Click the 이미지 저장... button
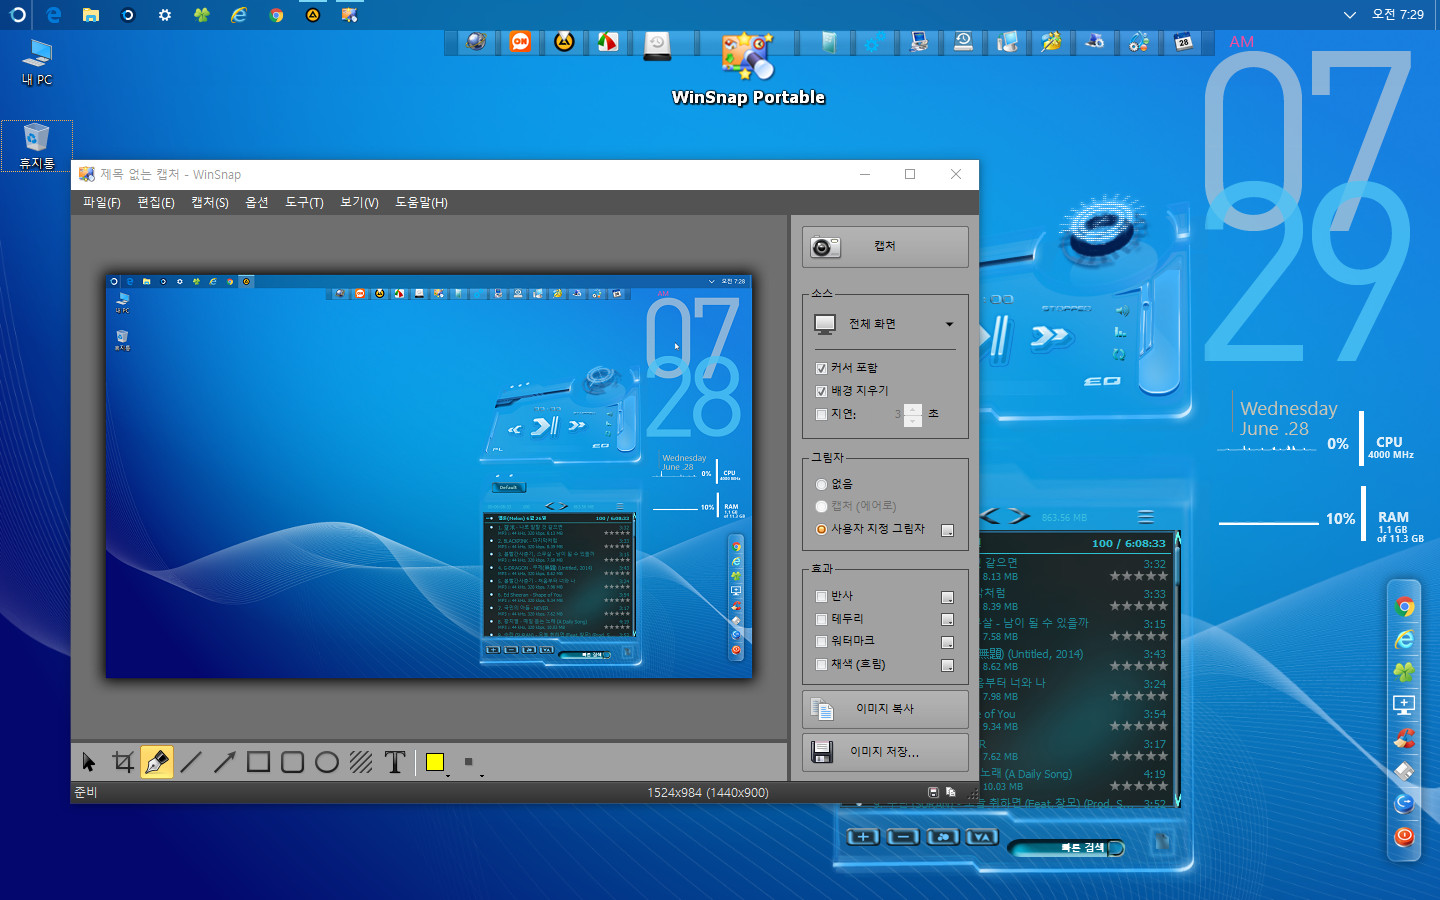 point(885,752)
